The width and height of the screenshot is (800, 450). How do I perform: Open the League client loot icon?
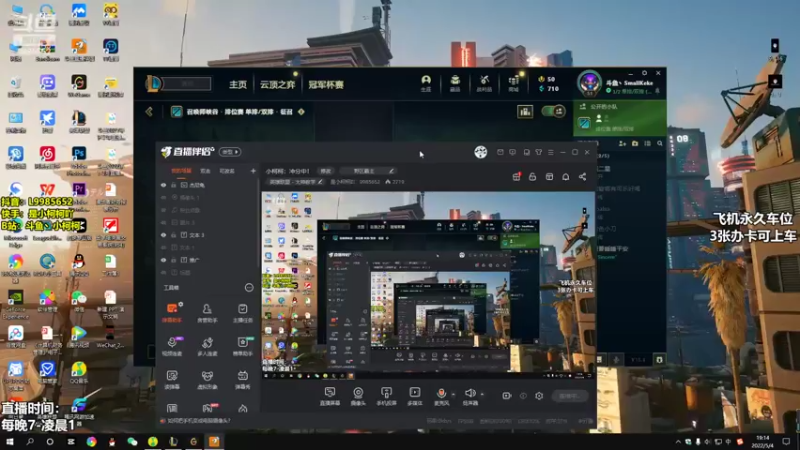(484, 83)
